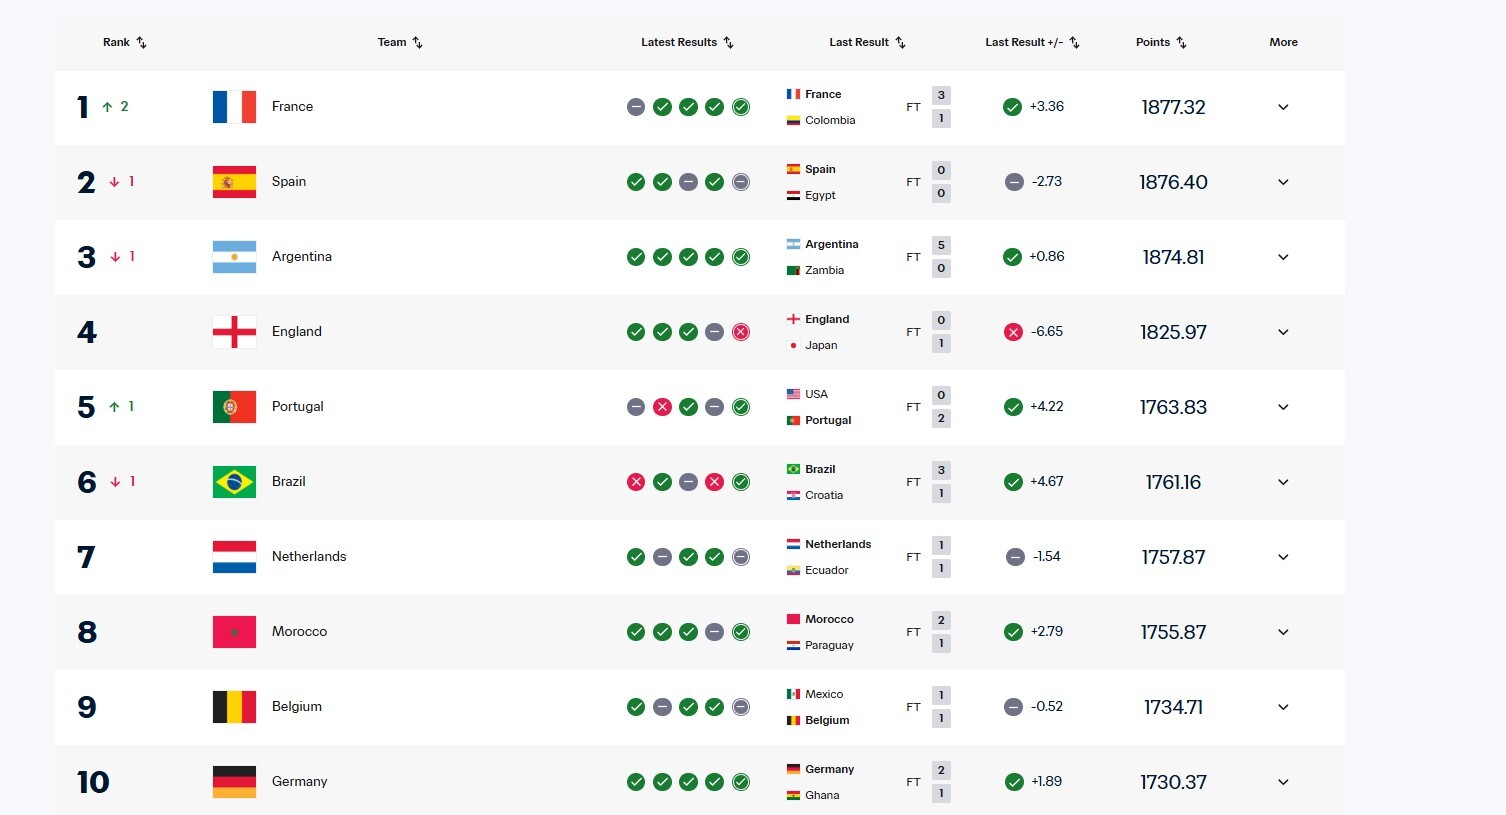
Task: Open the Spain team link
Action: point(289,182)
